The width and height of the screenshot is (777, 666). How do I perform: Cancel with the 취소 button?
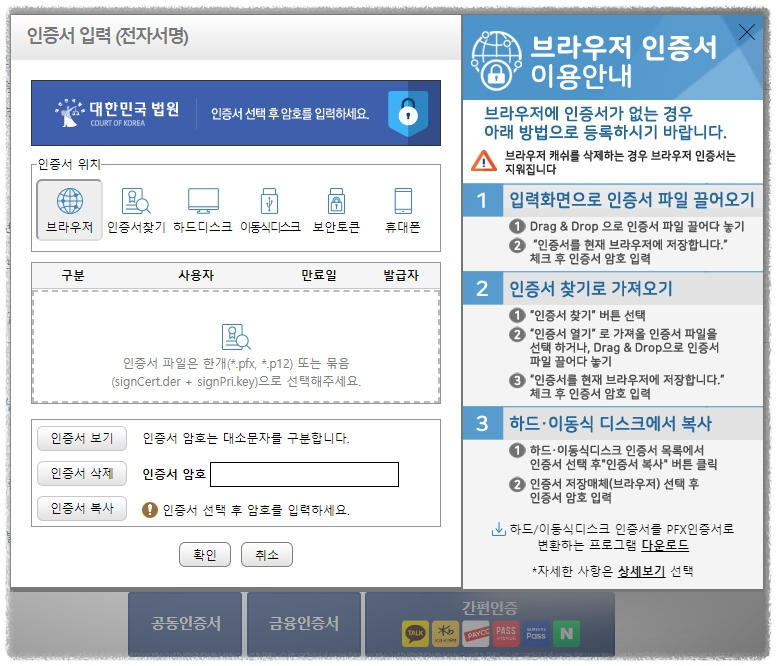coord(267,555)
